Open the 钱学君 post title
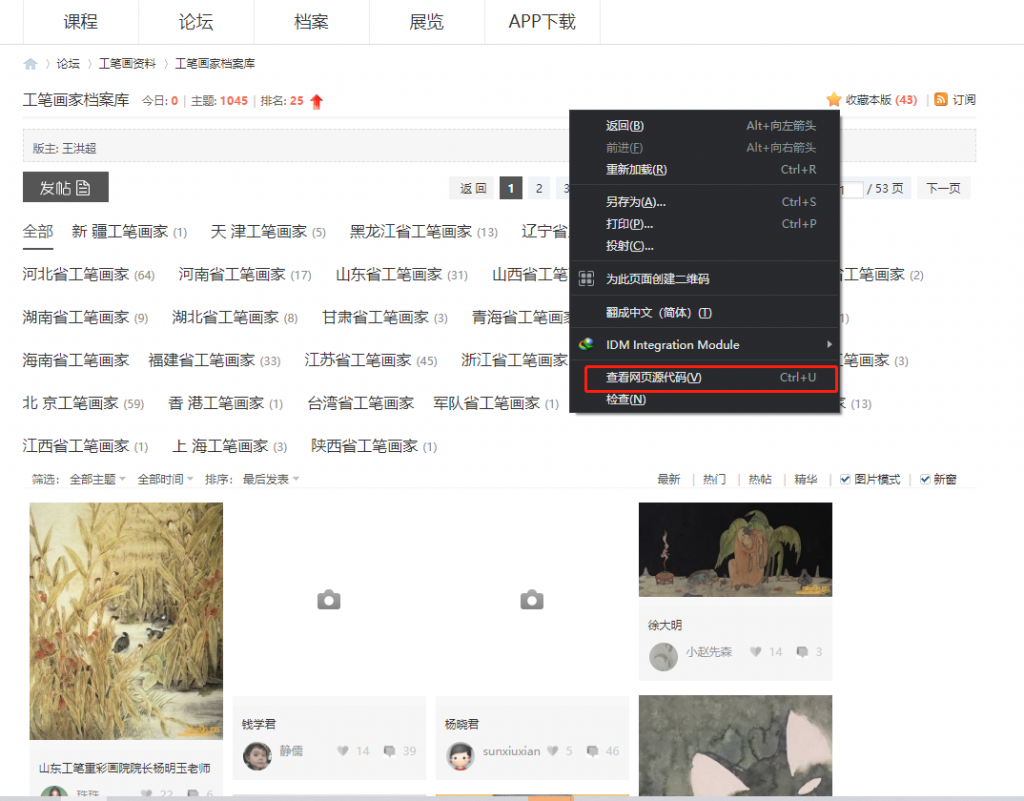 (x=259, y=724)
